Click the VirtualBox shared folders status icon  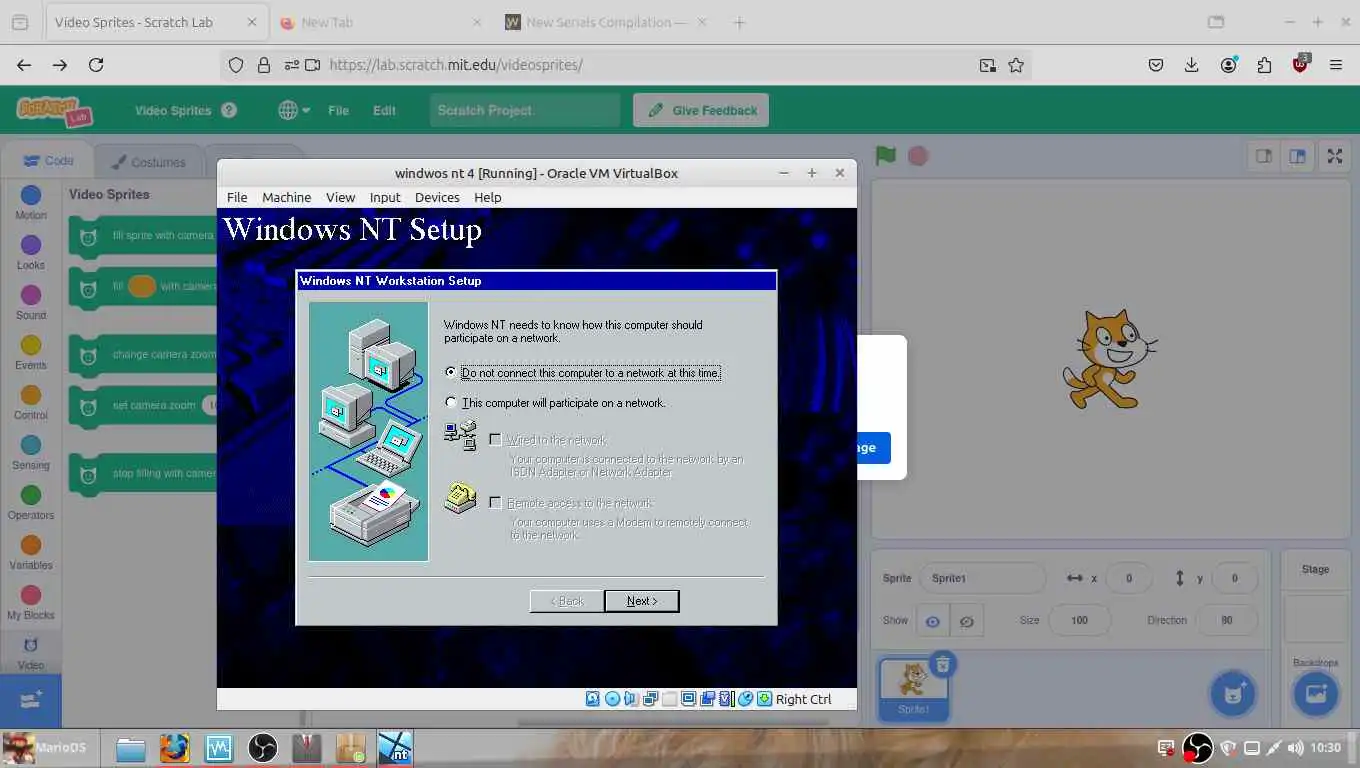[707, 699]
